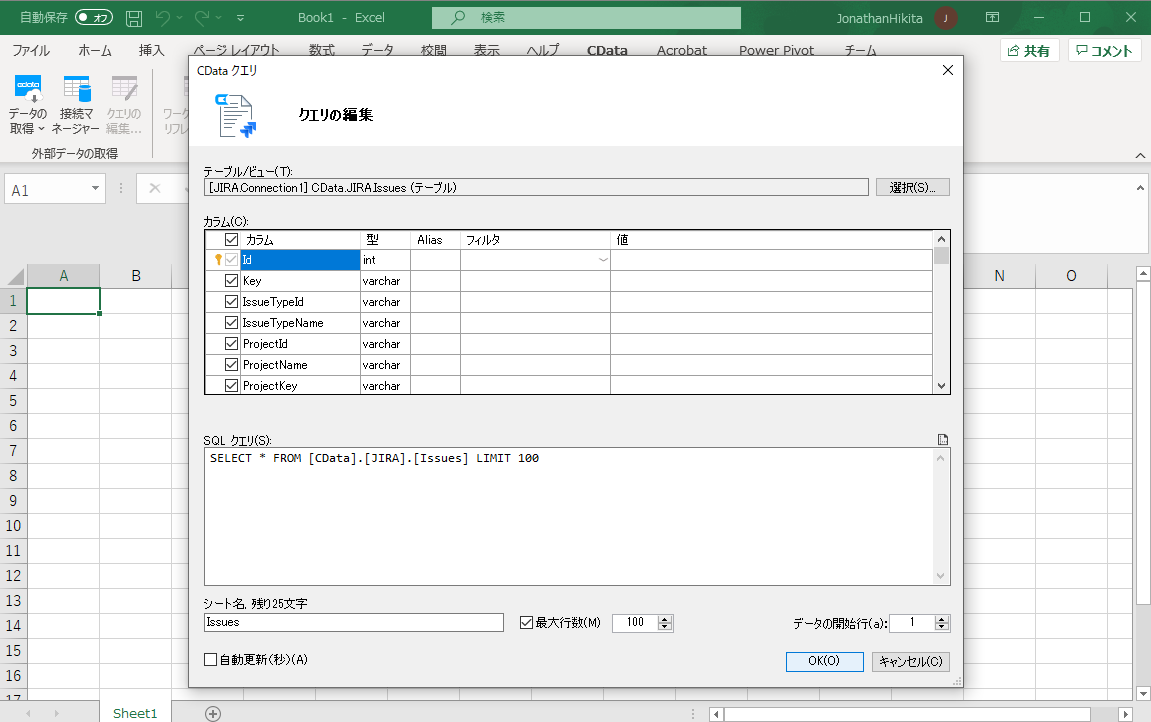Click into the SQL query text area
This screenshot has height=722, width=1151.
pos(570,517)
